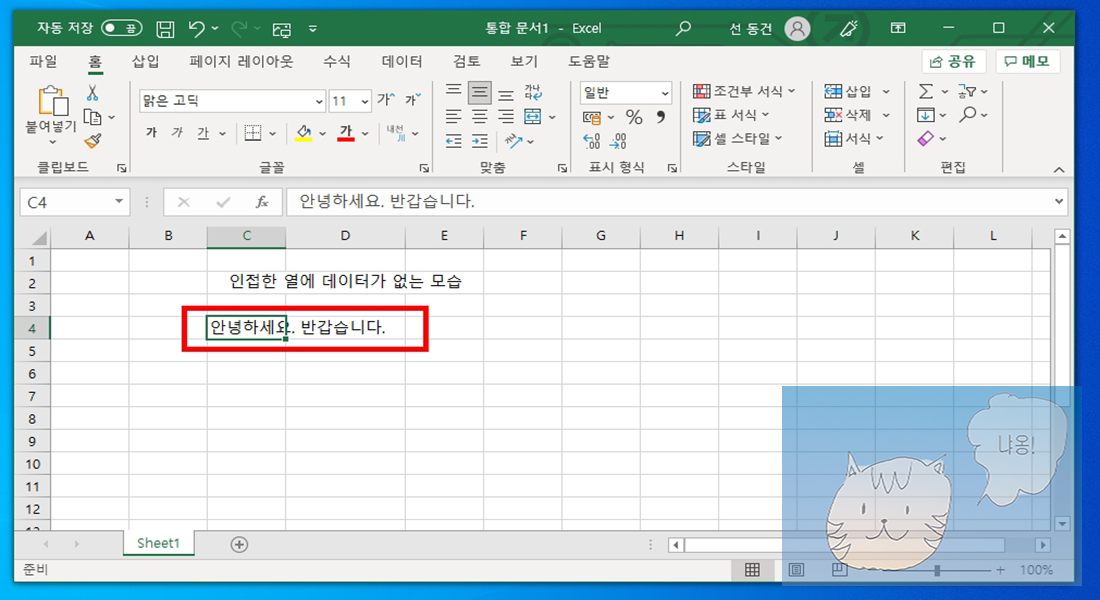Toggle Wrap Text
This screenshot has height=600, width=1100.
pyautogui.click(x=533, y=92)
